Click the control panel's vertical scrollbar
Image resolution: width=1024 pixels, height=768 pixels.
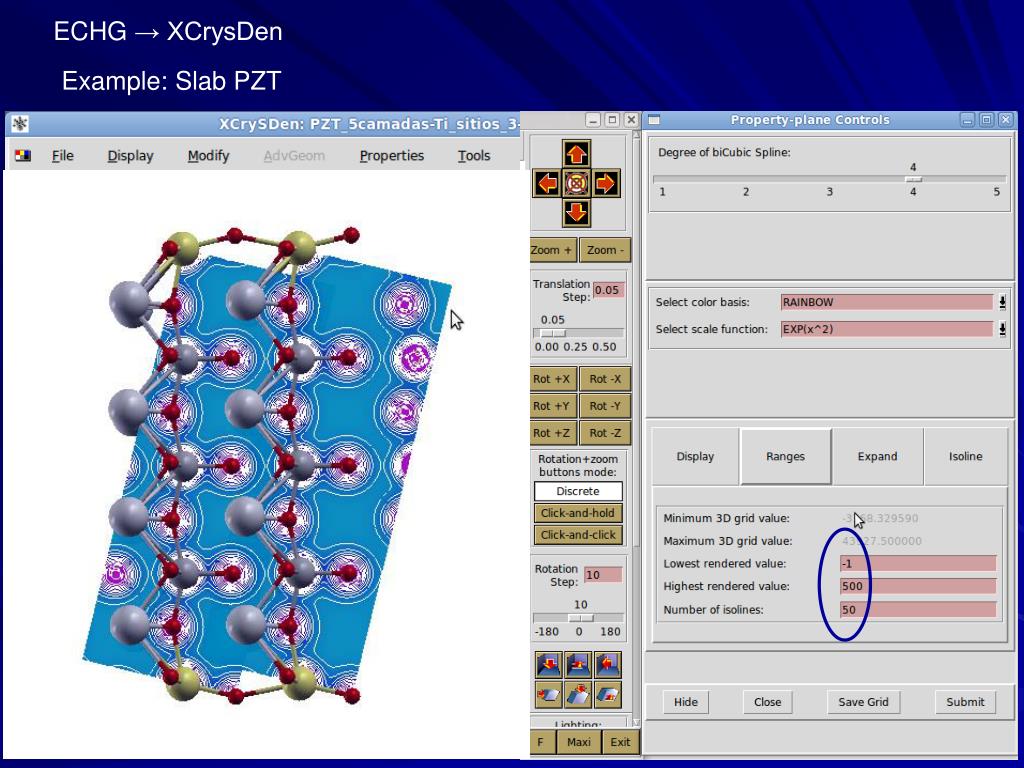(x=637, y=428)
